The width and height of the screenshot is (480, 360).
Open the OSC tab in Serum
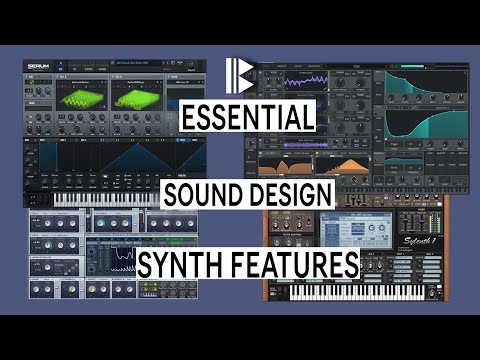pyautogui.click(x=61, y=69)
